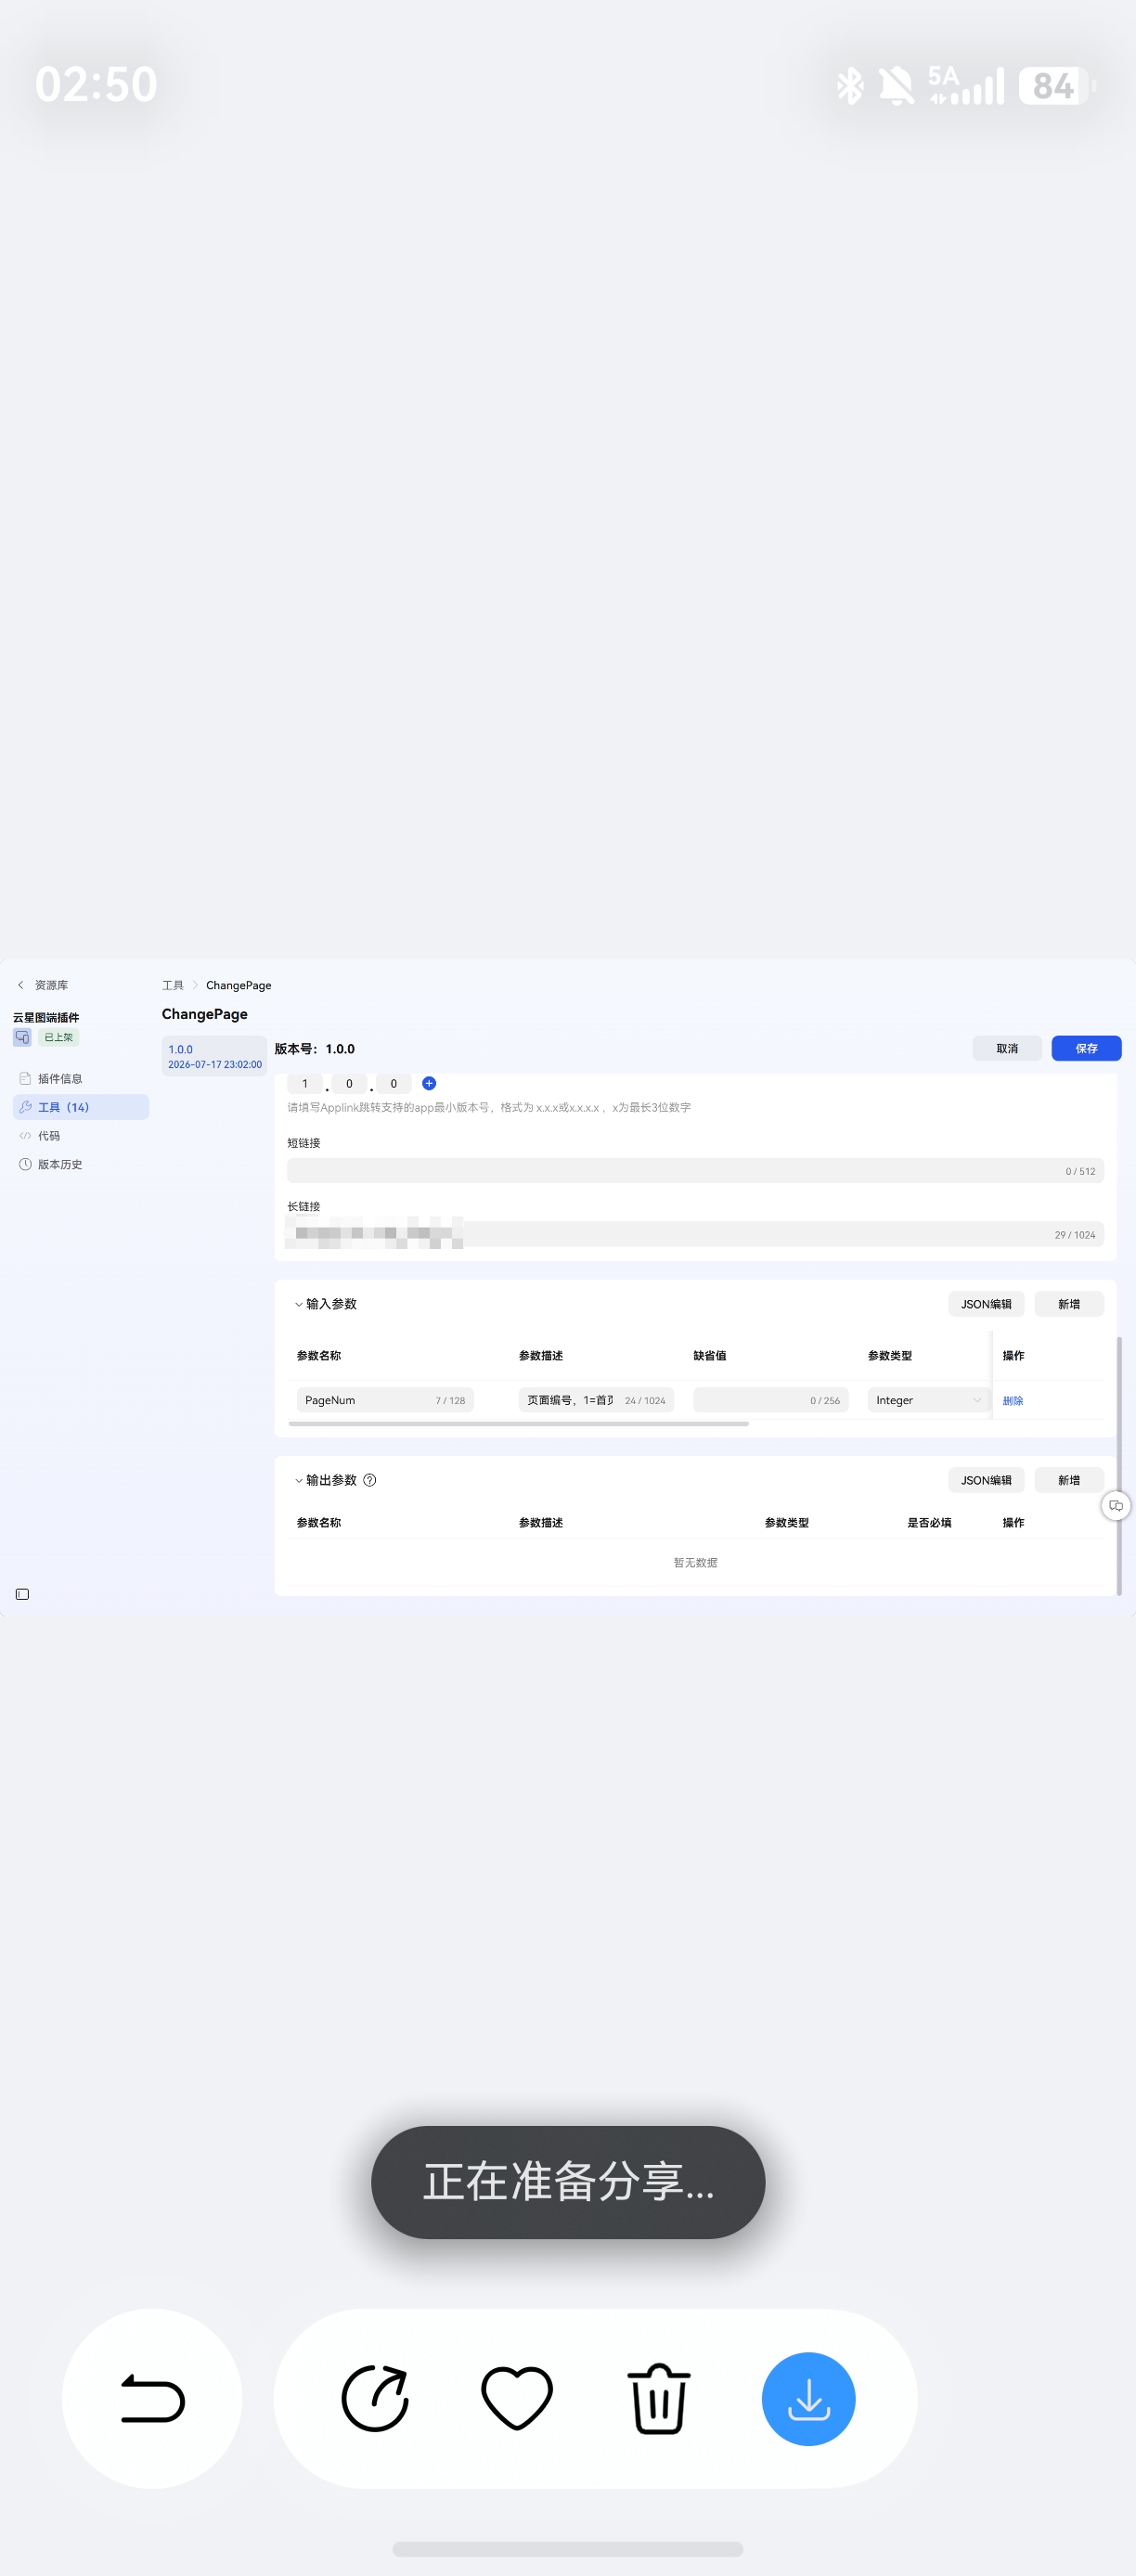Click the third version digit field
The image size is (1136, 2576).
394,1083
